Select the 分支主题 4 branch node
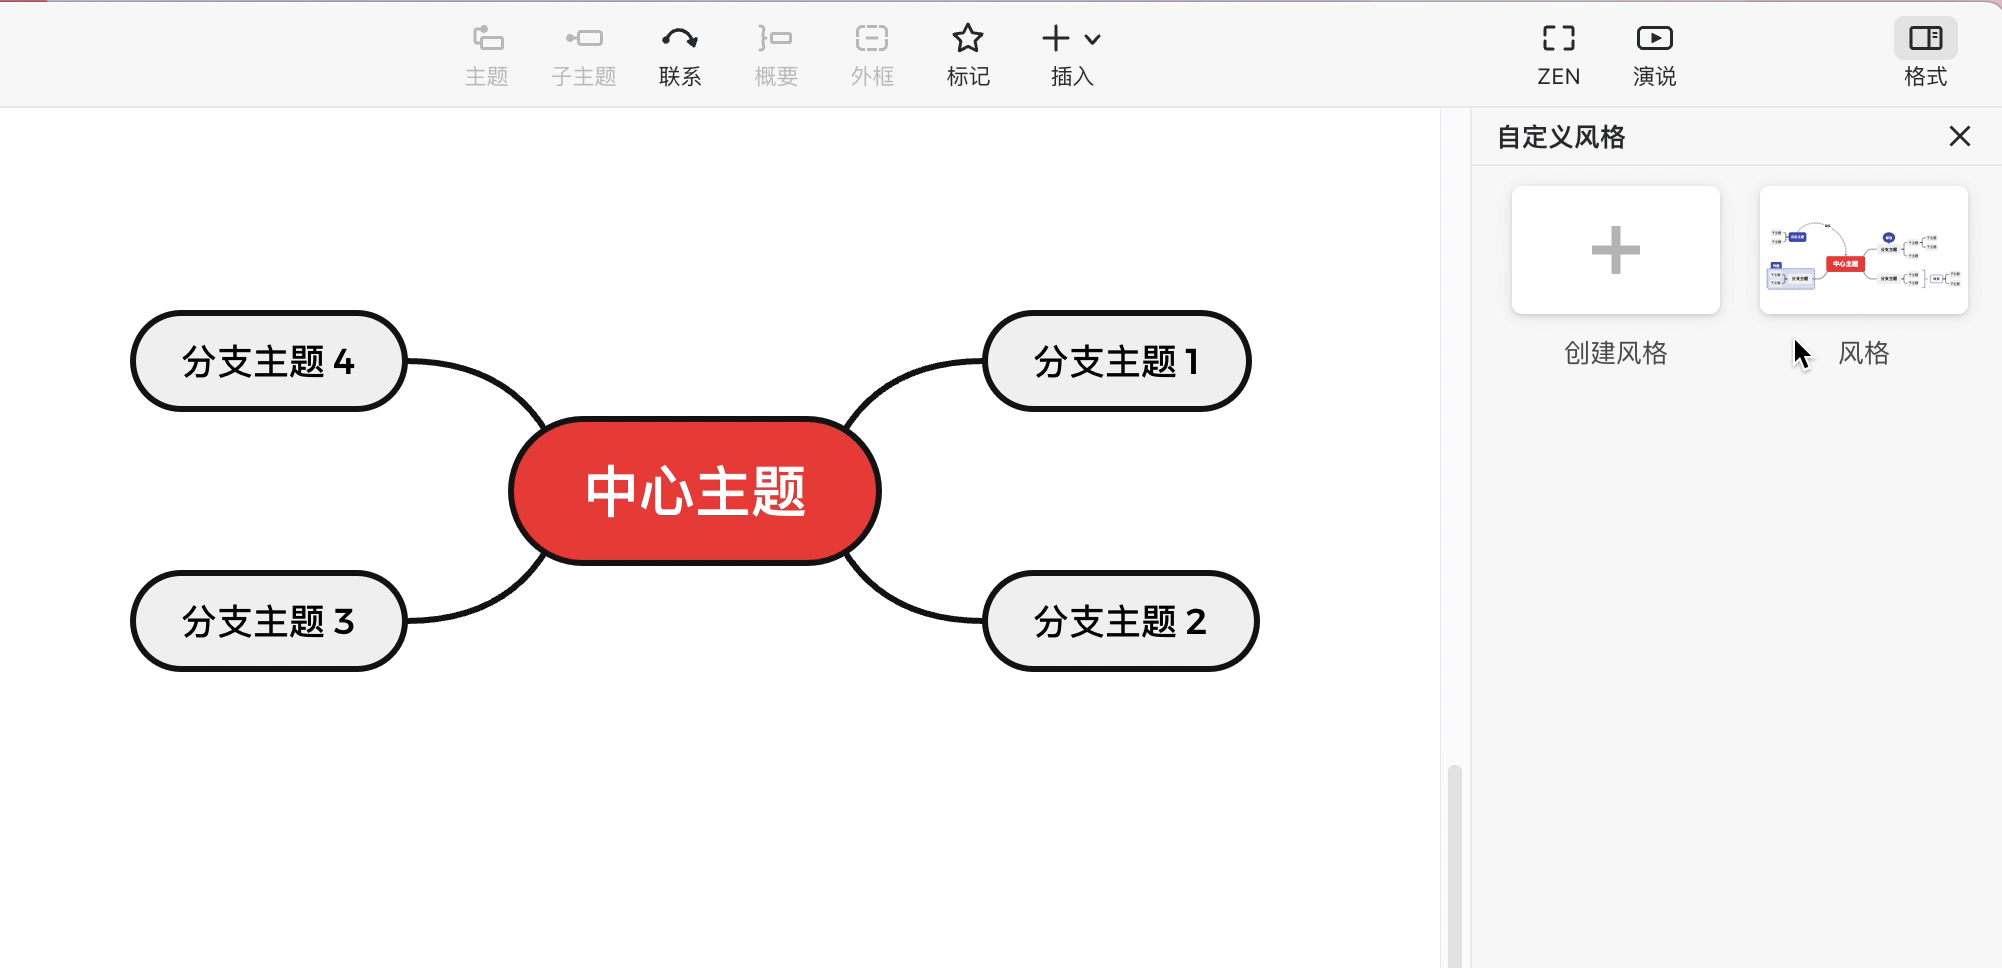This screenshot has height=968, width=2002. click(267, 362)
